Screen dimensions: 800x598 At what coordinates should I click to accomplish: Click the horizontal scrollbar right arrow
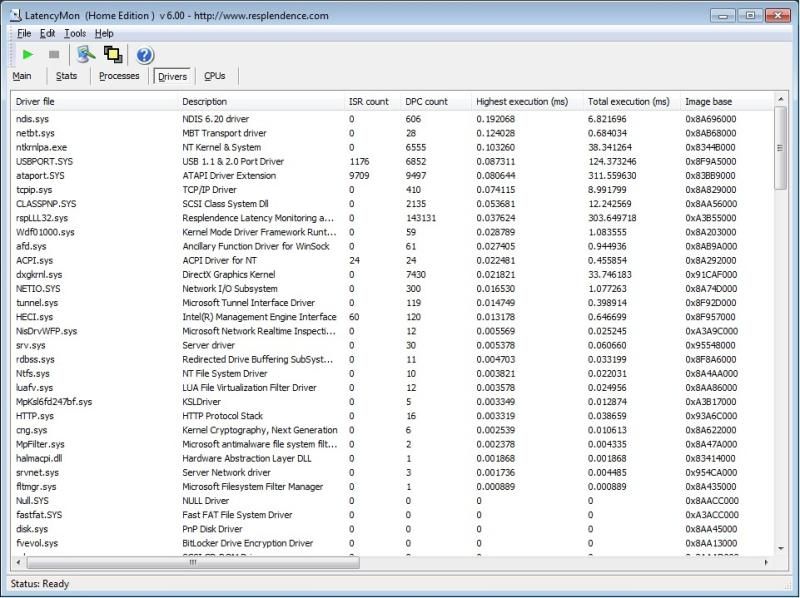pyautogui.click(x=767, y=562)
